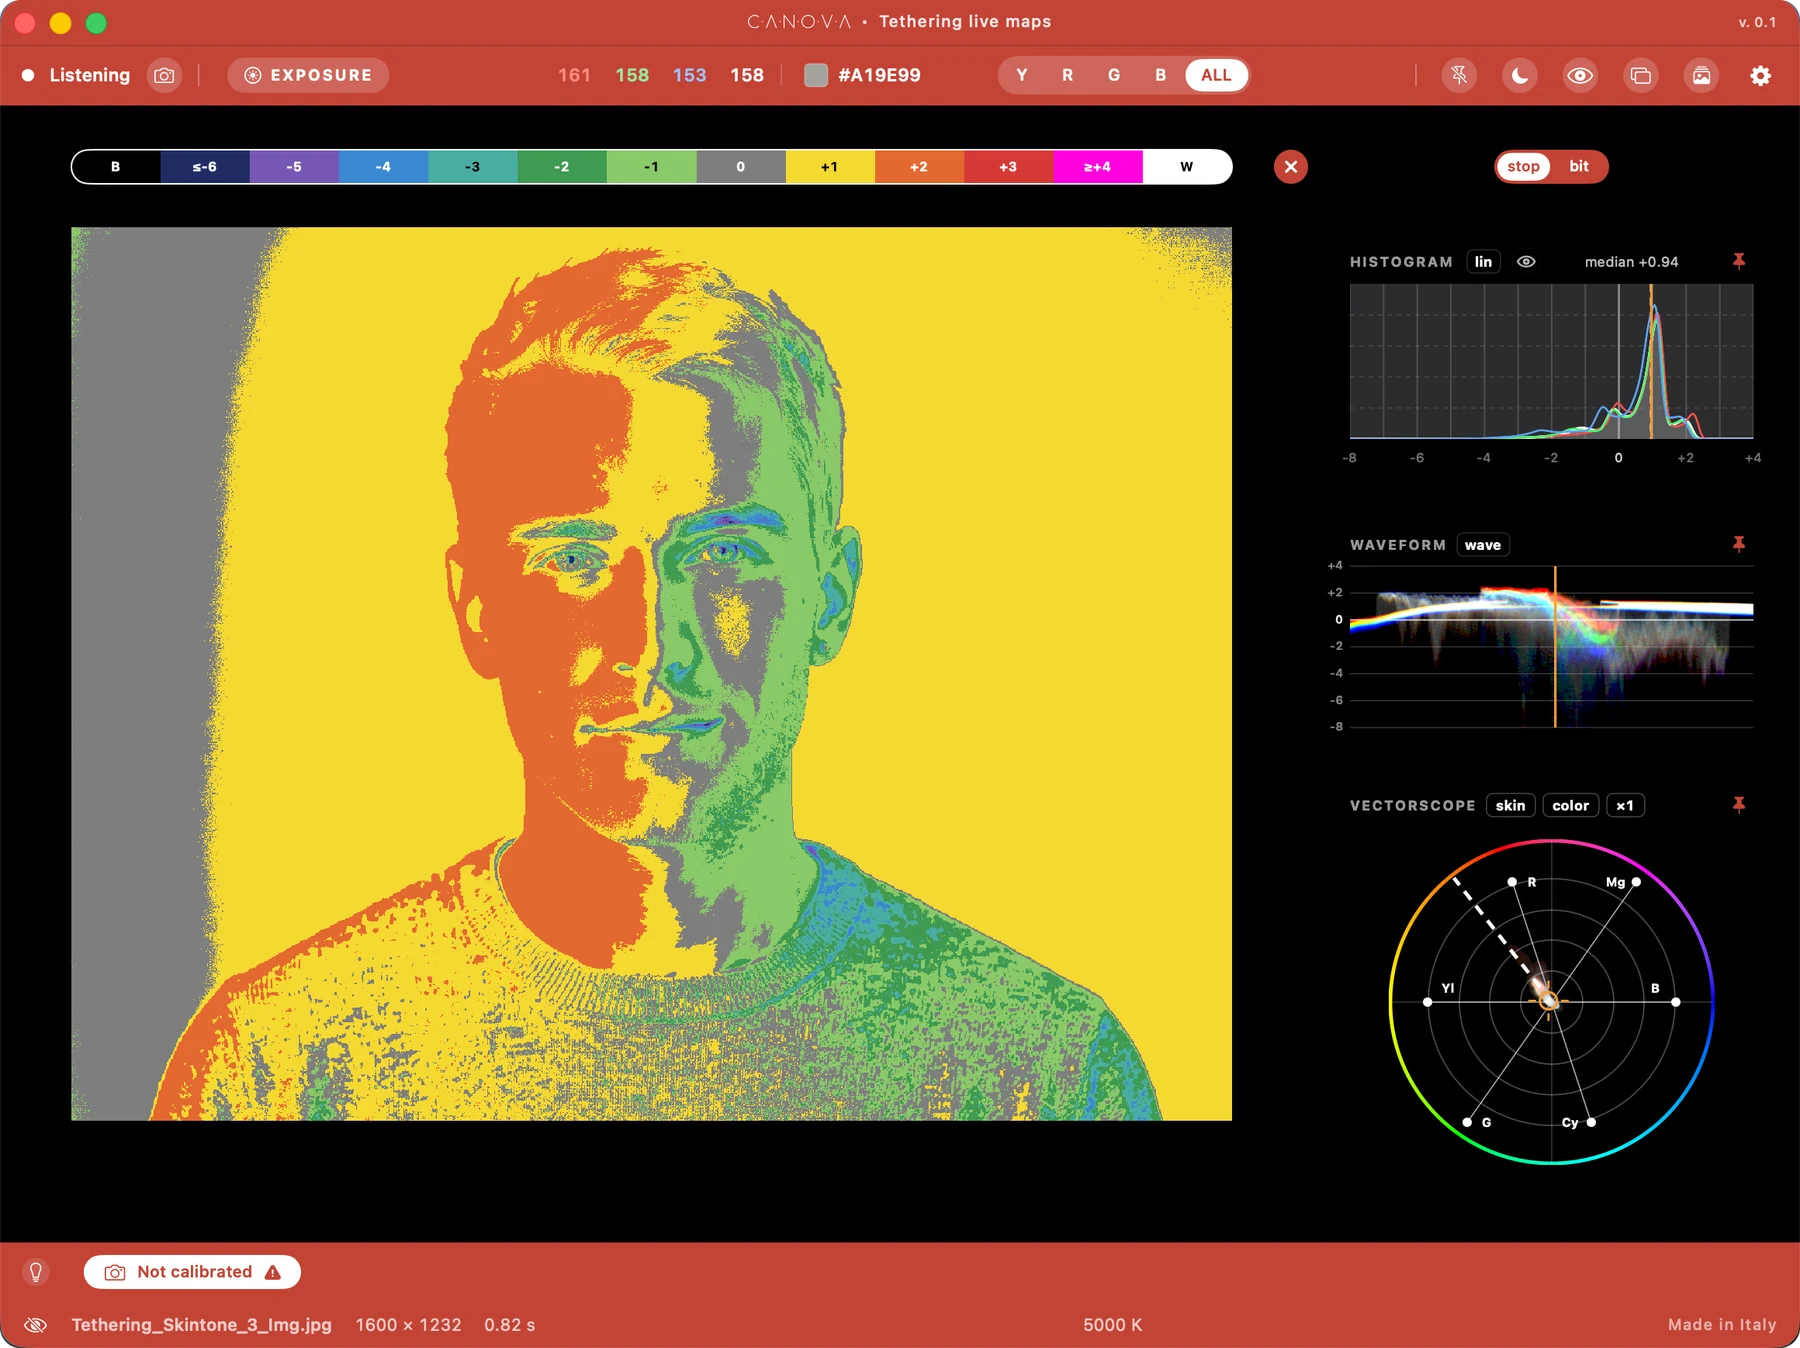Select the Y luminance channel

1022,75
